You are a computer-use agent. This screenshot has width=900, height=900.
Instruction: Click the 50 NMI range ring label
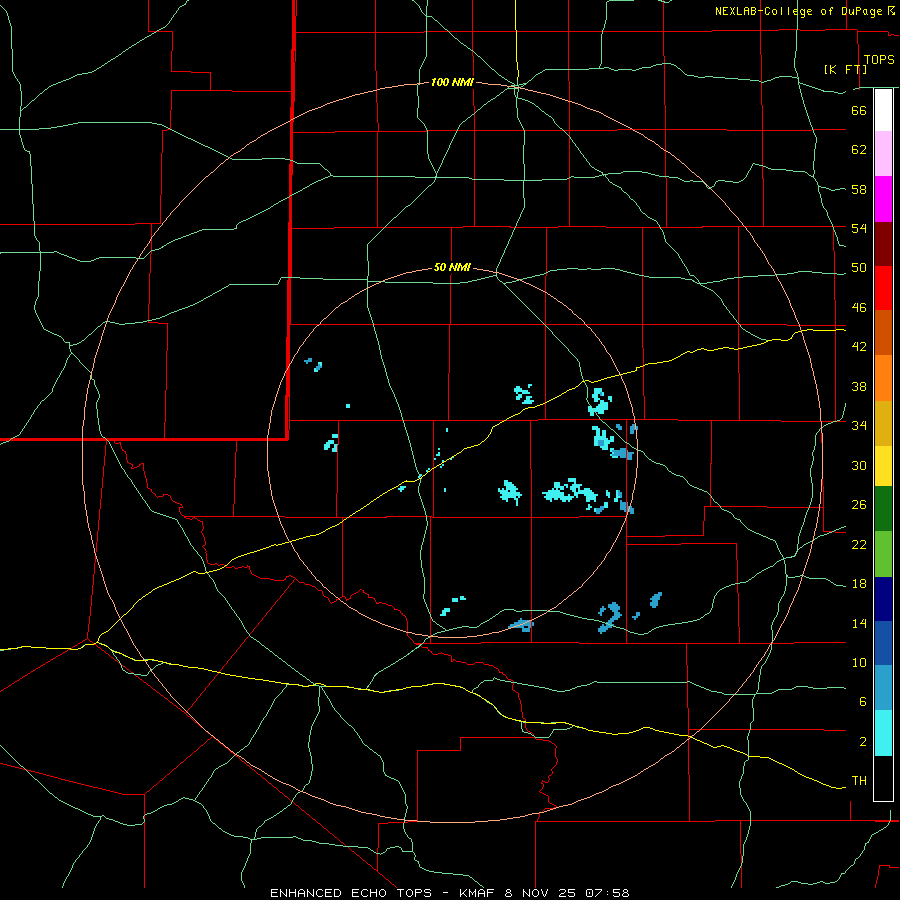pyautogui.click(x=452, y=268)
